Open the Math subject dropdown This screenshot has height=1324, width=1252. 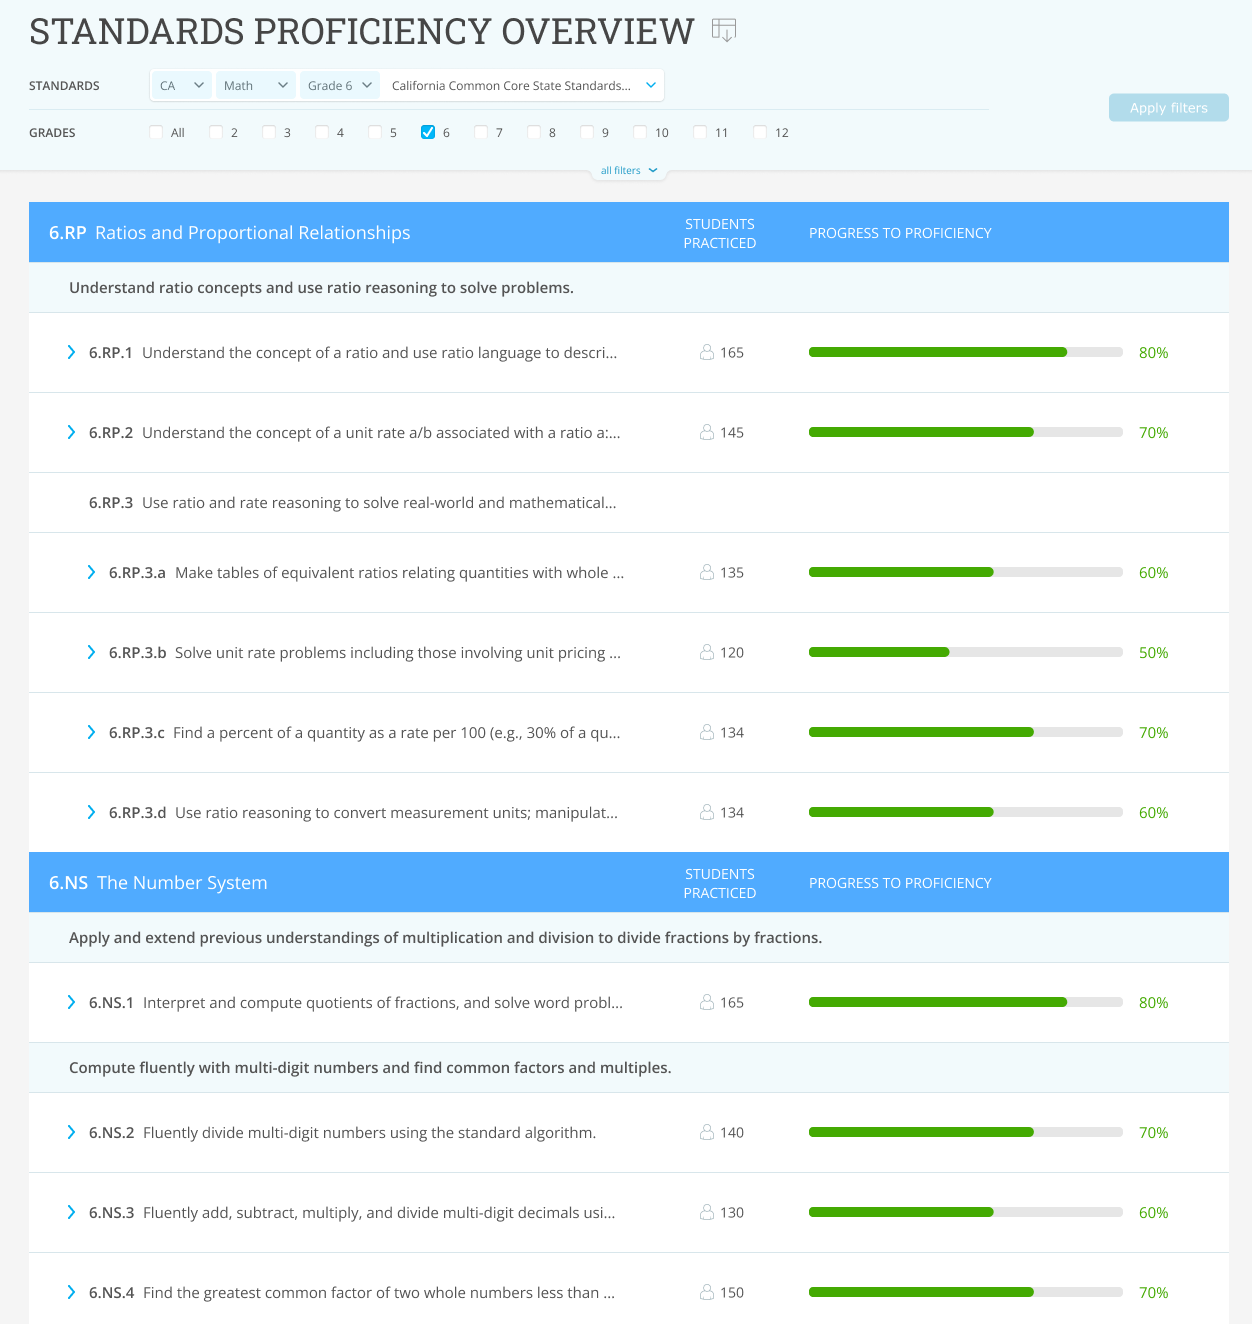coord(255,85)
